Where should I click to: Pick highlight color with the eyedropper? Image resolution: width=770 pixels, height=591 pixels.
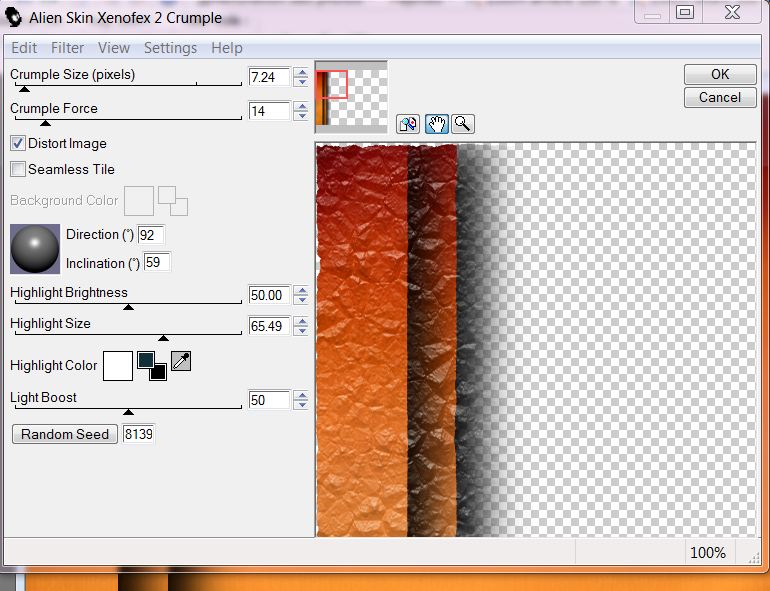(181, 362)
